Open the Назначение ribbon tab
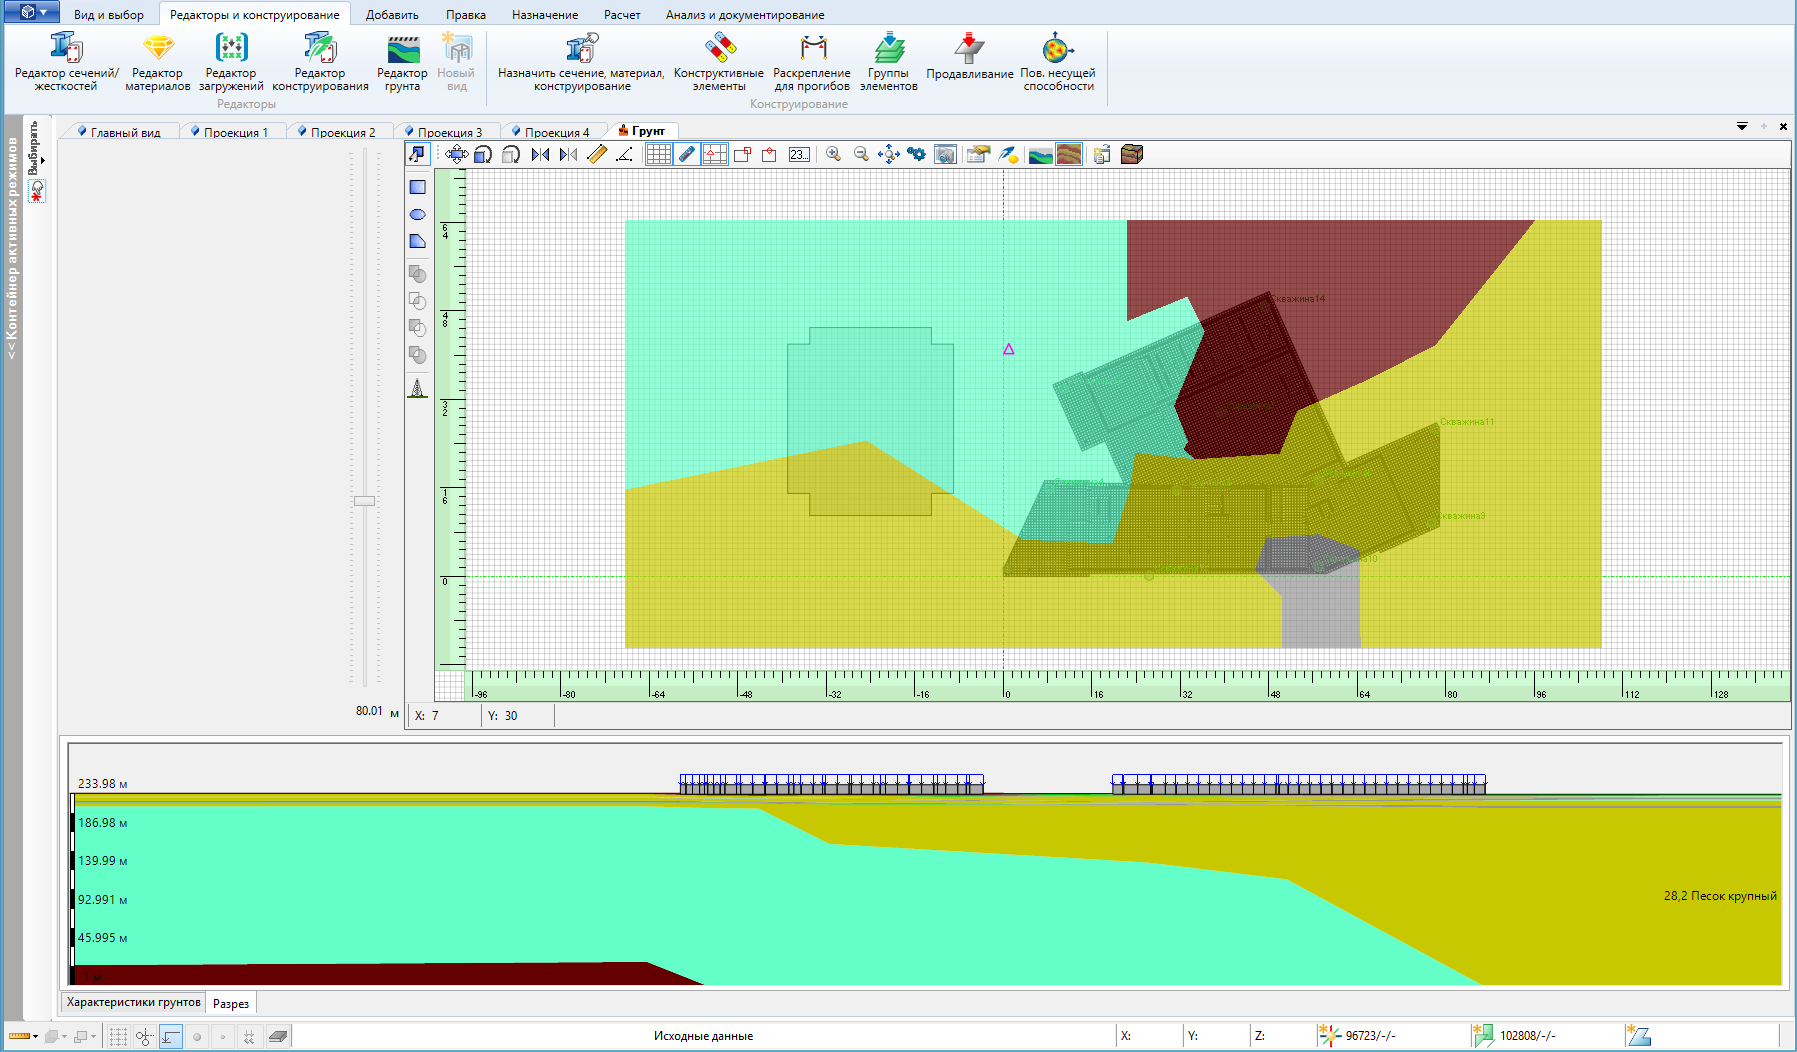Image resolution: width=1797 pixels, height=1052 pixels. [545, 15]
